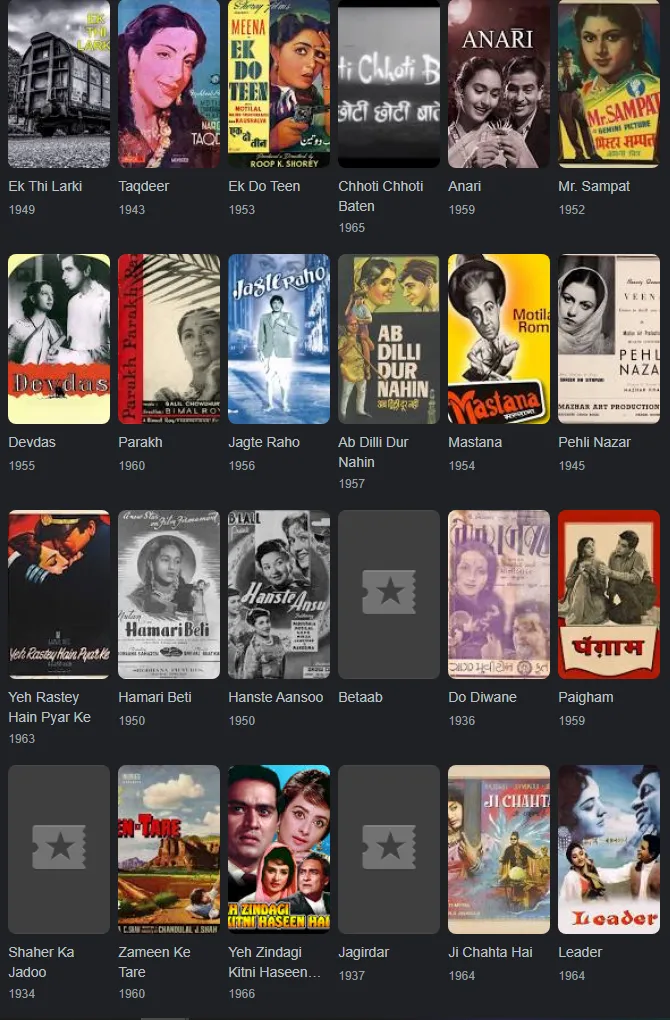Click the Jagirdar placeholder star icon
The height and width of the screenshot is (1020, 670).
pyautogui.click(x=389, y=847)
